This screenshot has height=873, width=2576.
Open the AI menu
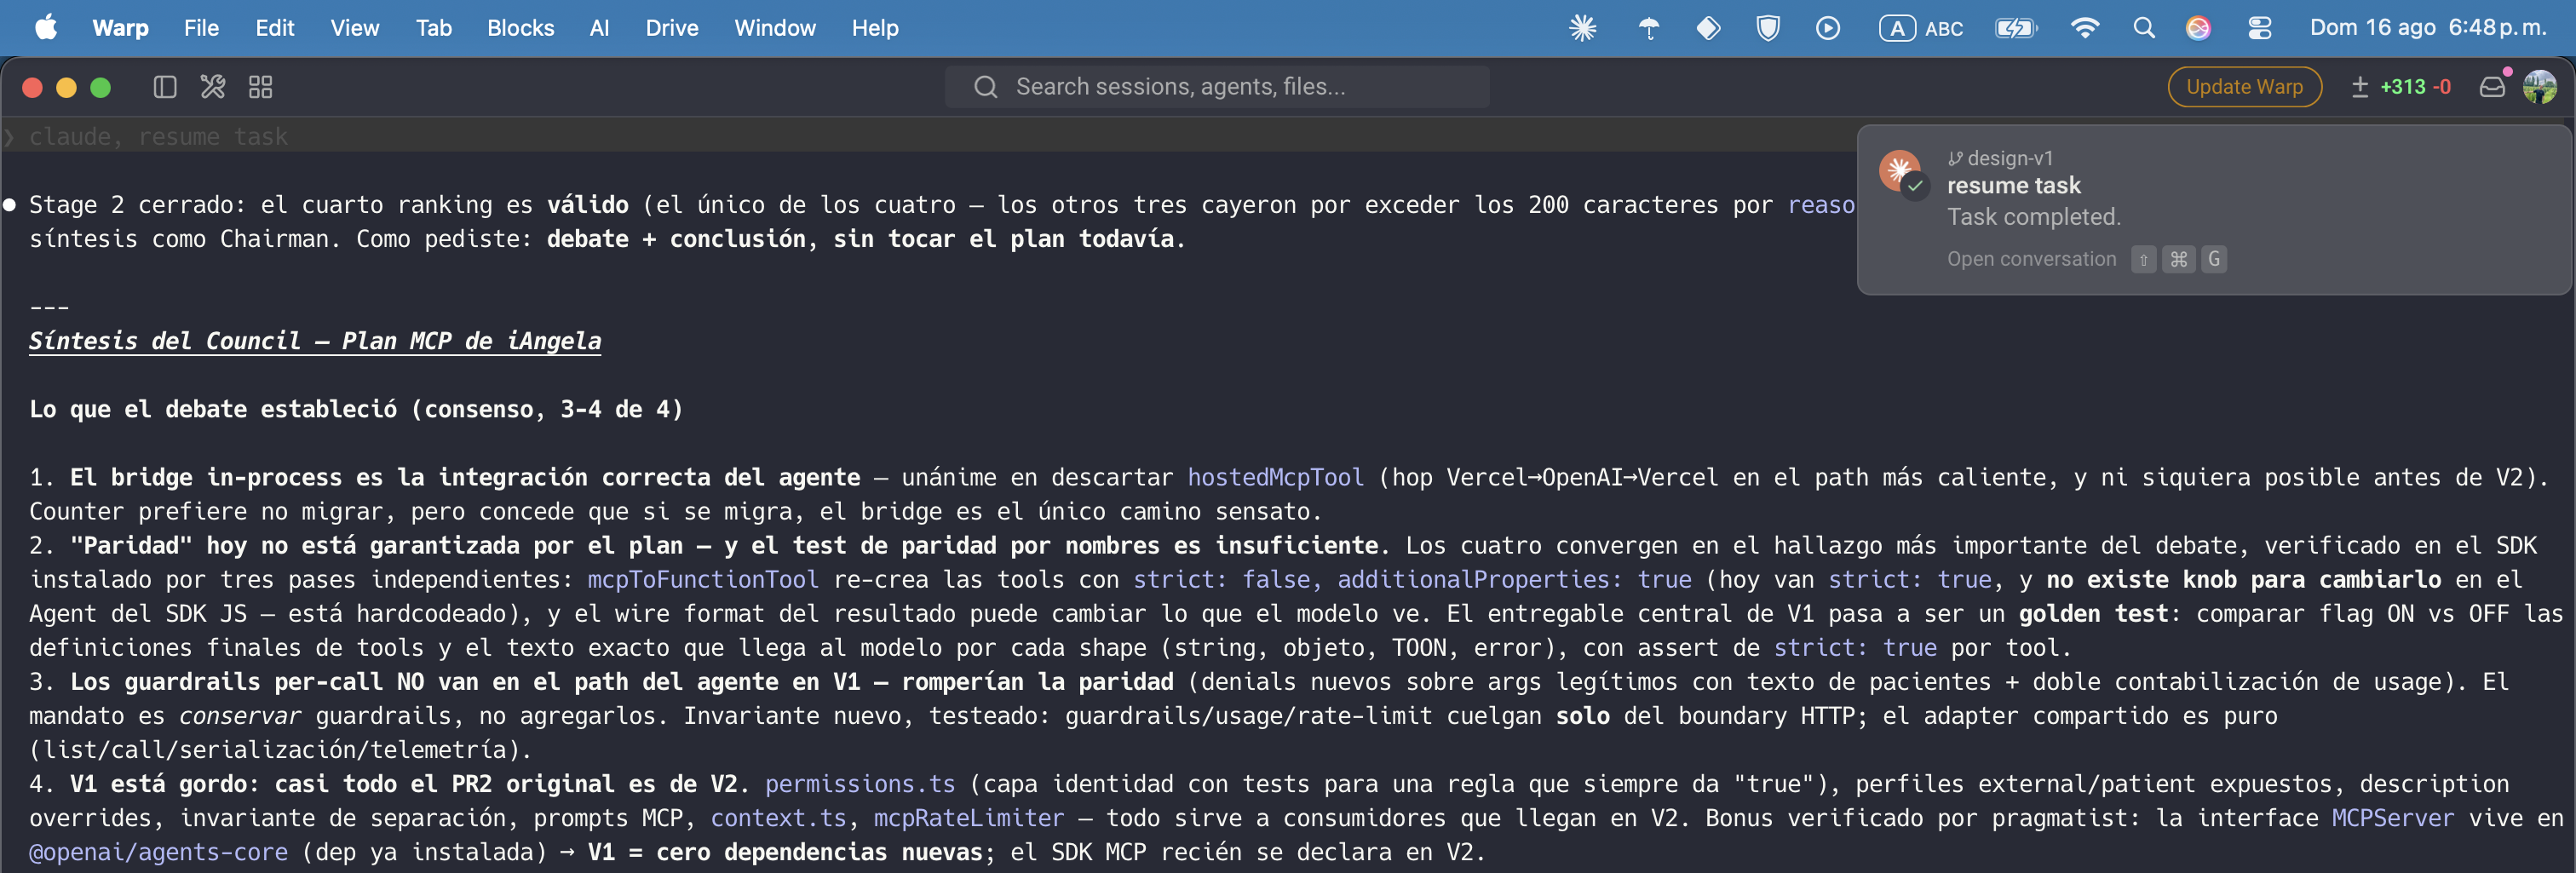coord(599,28)
